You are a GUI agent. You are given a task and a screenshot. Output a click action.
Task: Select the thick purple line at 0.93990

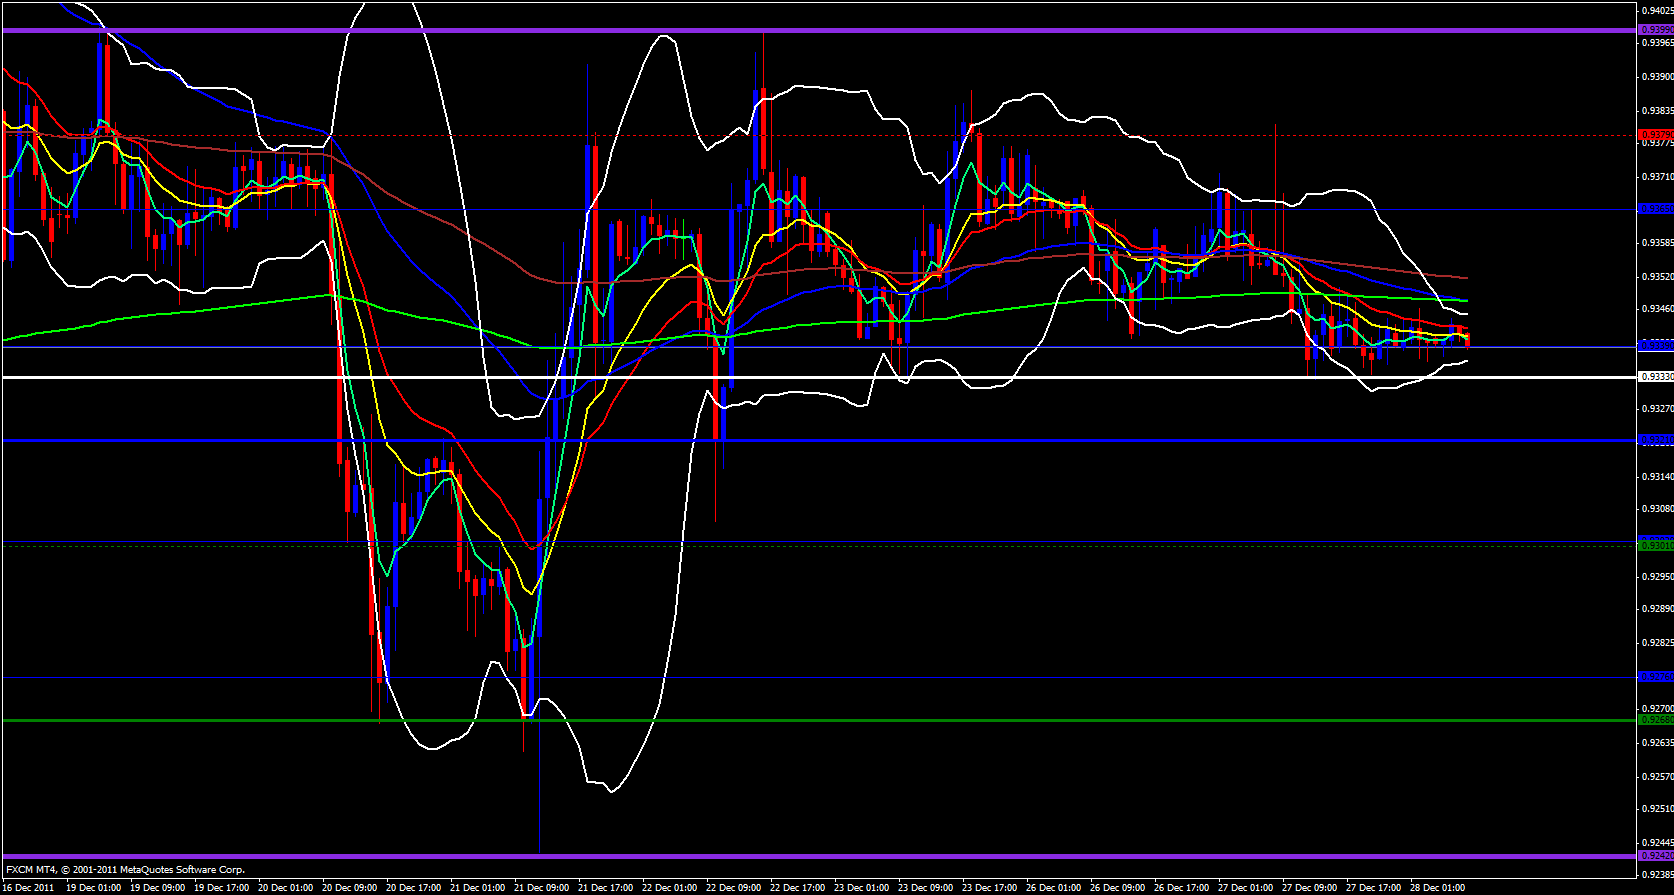[x=818, y=30]
